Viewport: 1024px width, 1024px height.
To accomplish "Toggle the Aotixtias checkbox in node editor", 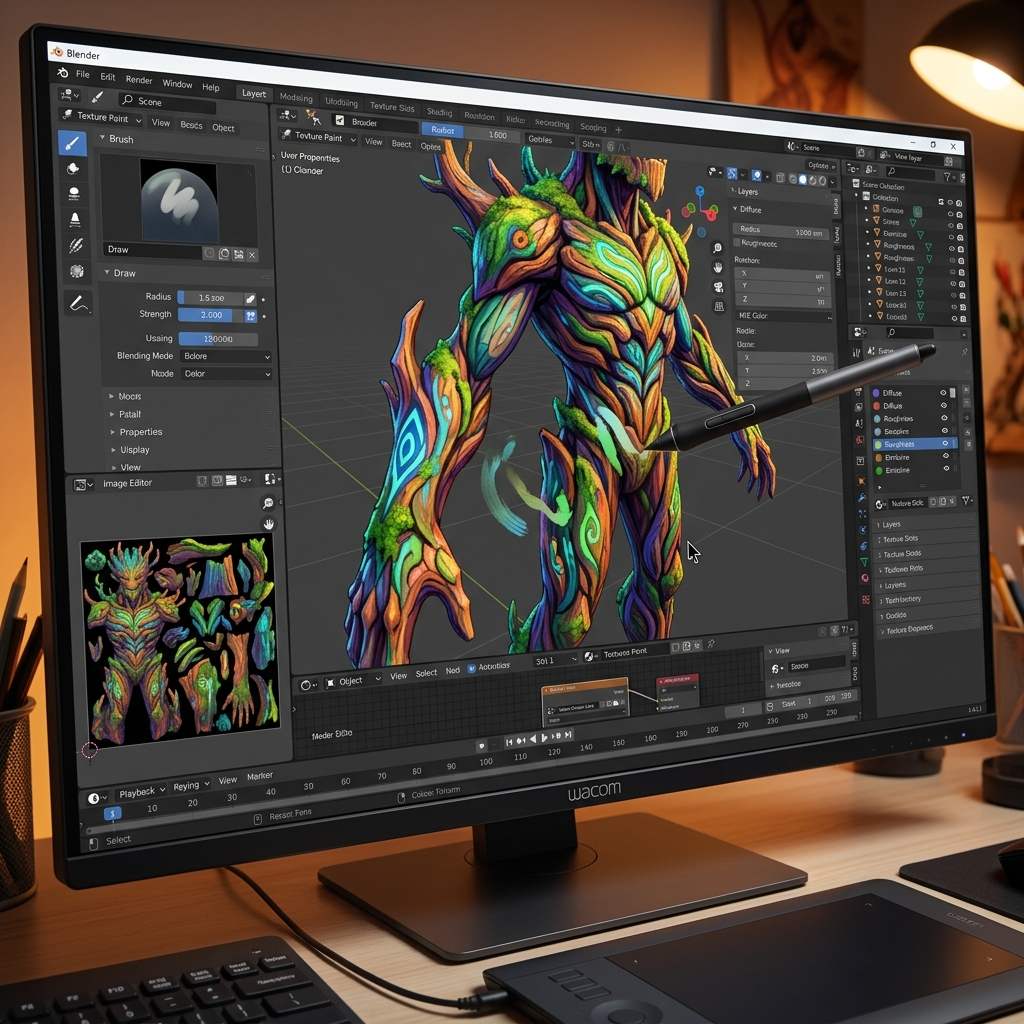I will [x=472, y=669].
